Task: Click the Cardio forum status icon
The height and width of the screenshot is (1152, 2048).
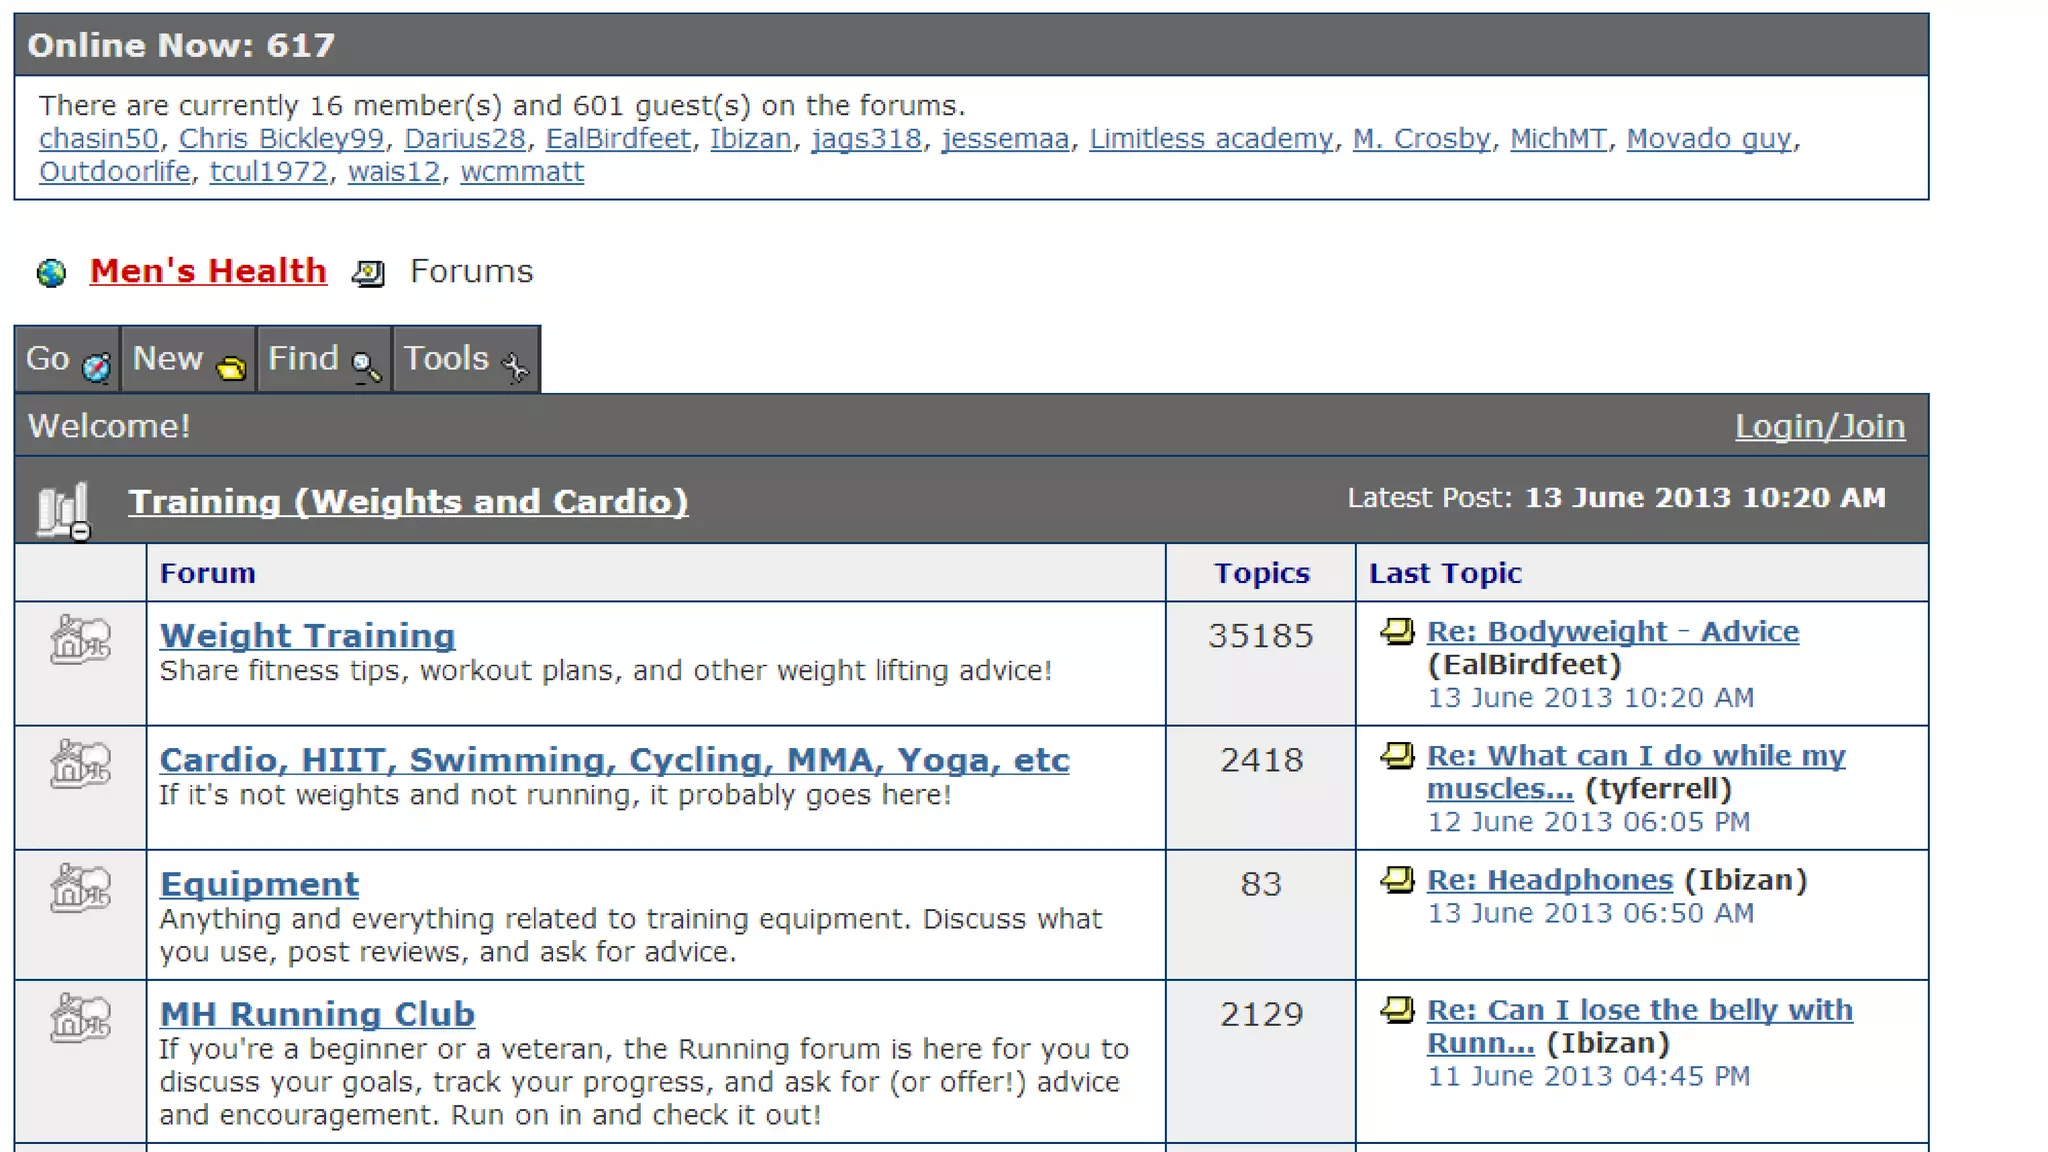Action: click(x=81, y=764)
